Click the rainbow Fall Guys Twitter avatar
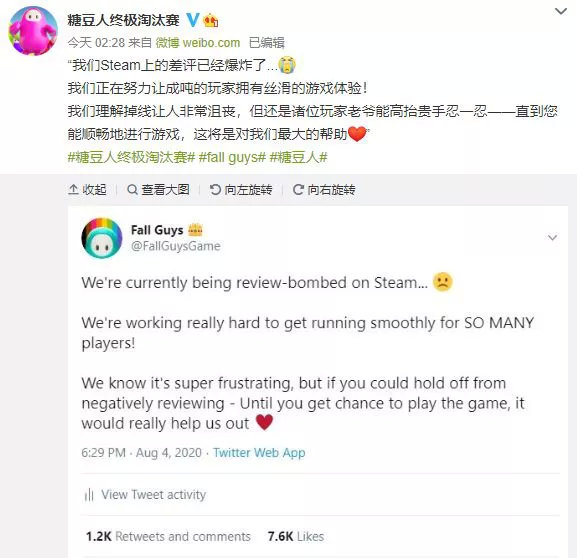 (x=102, y=238)
